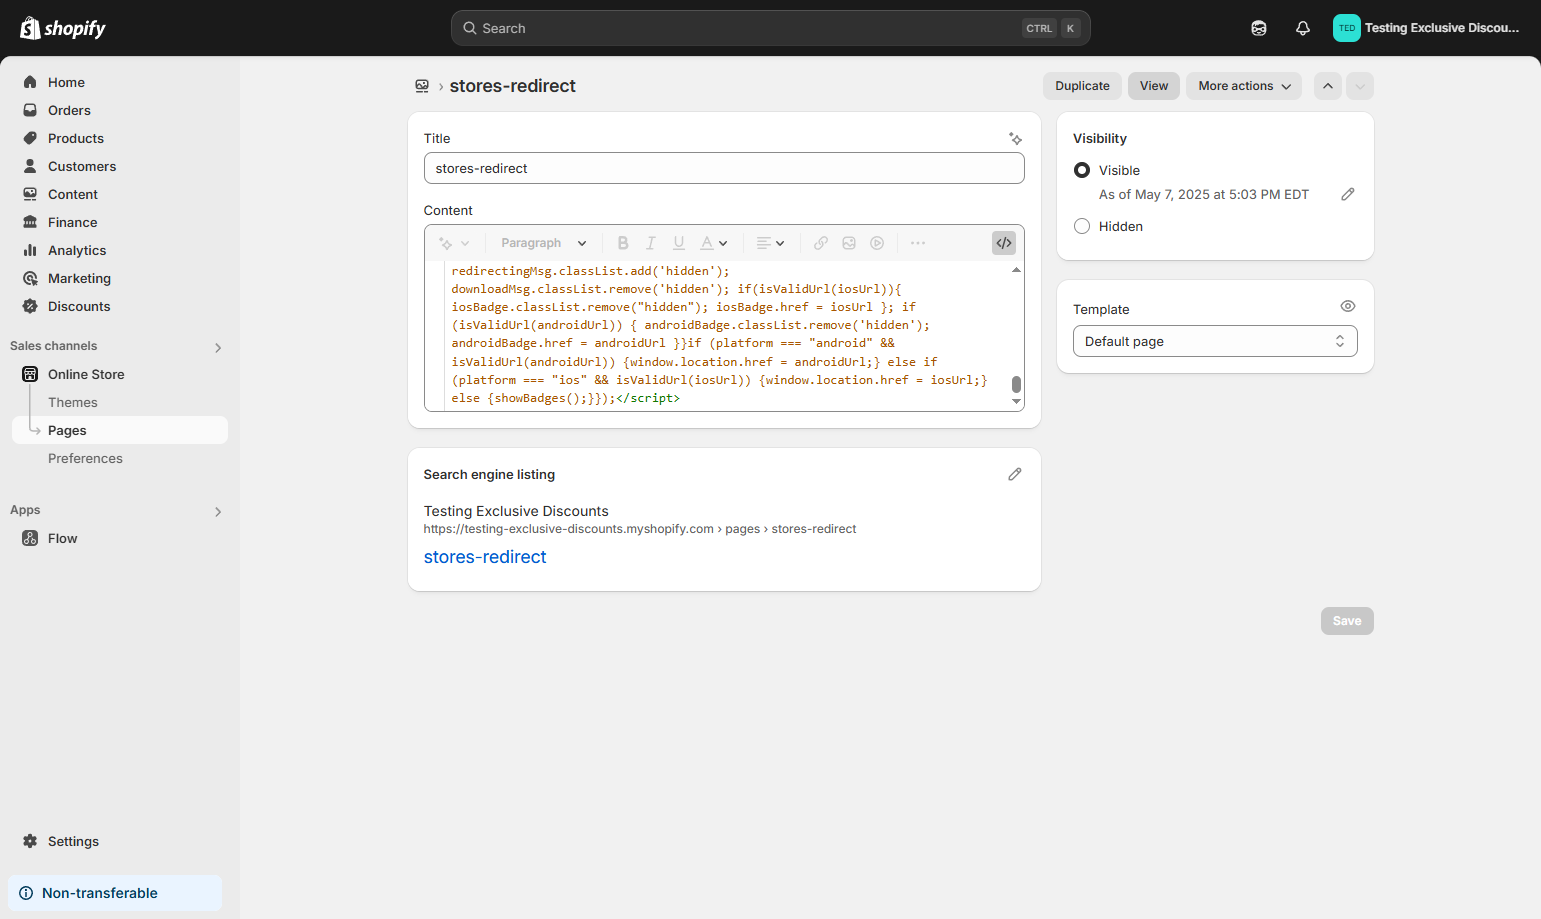Preview template with the eye icon
Screen dimensions: 1541x919
tap(1348, 306)
